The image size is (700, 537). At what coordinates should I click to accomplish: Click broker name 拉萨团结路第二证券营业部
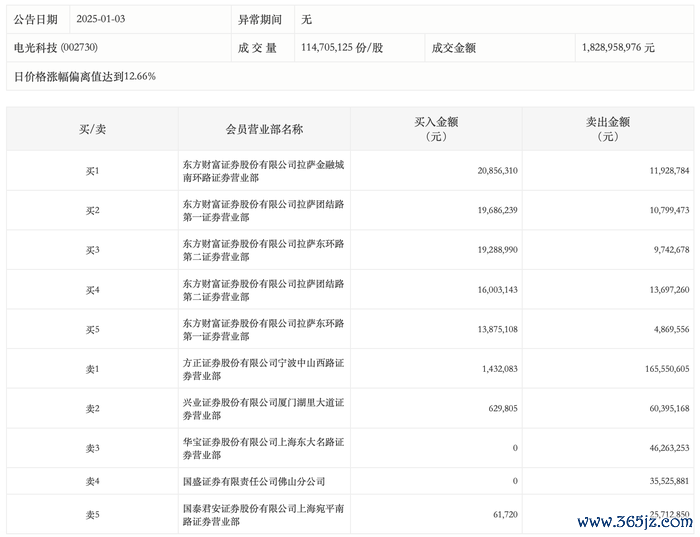pyautogui.click(x=263, y=290)
